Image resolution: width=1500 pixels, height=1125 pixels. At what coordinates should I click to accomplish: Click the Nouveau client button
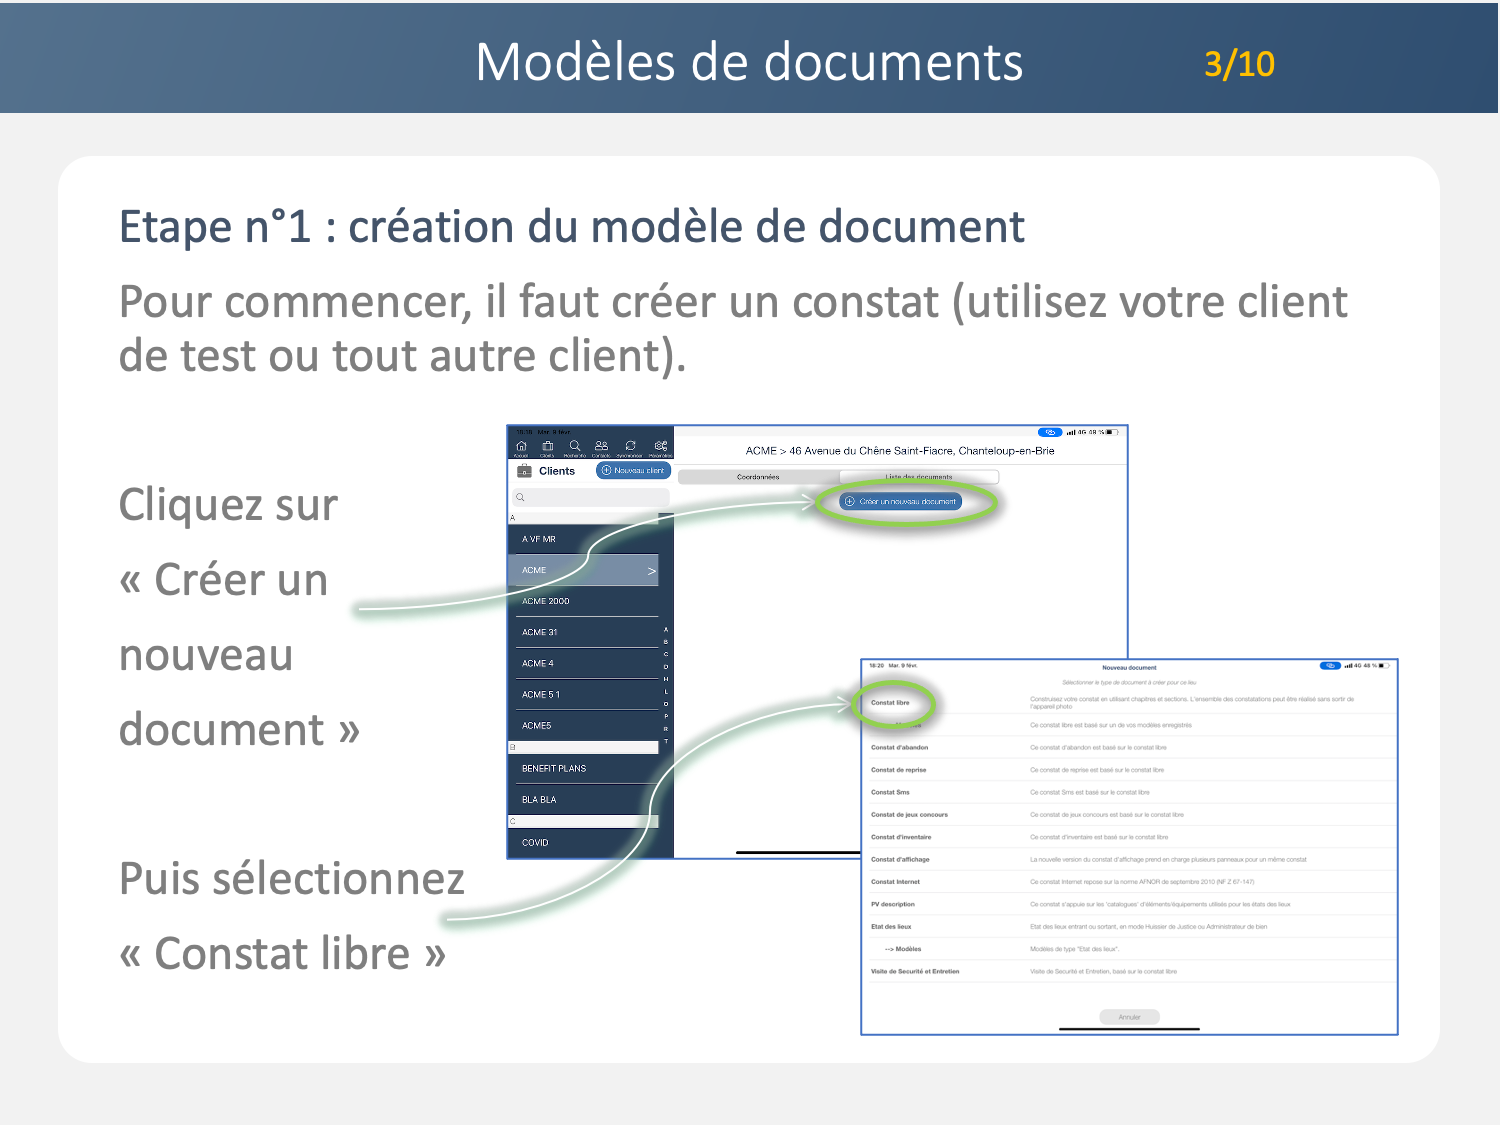pos(633,470)
